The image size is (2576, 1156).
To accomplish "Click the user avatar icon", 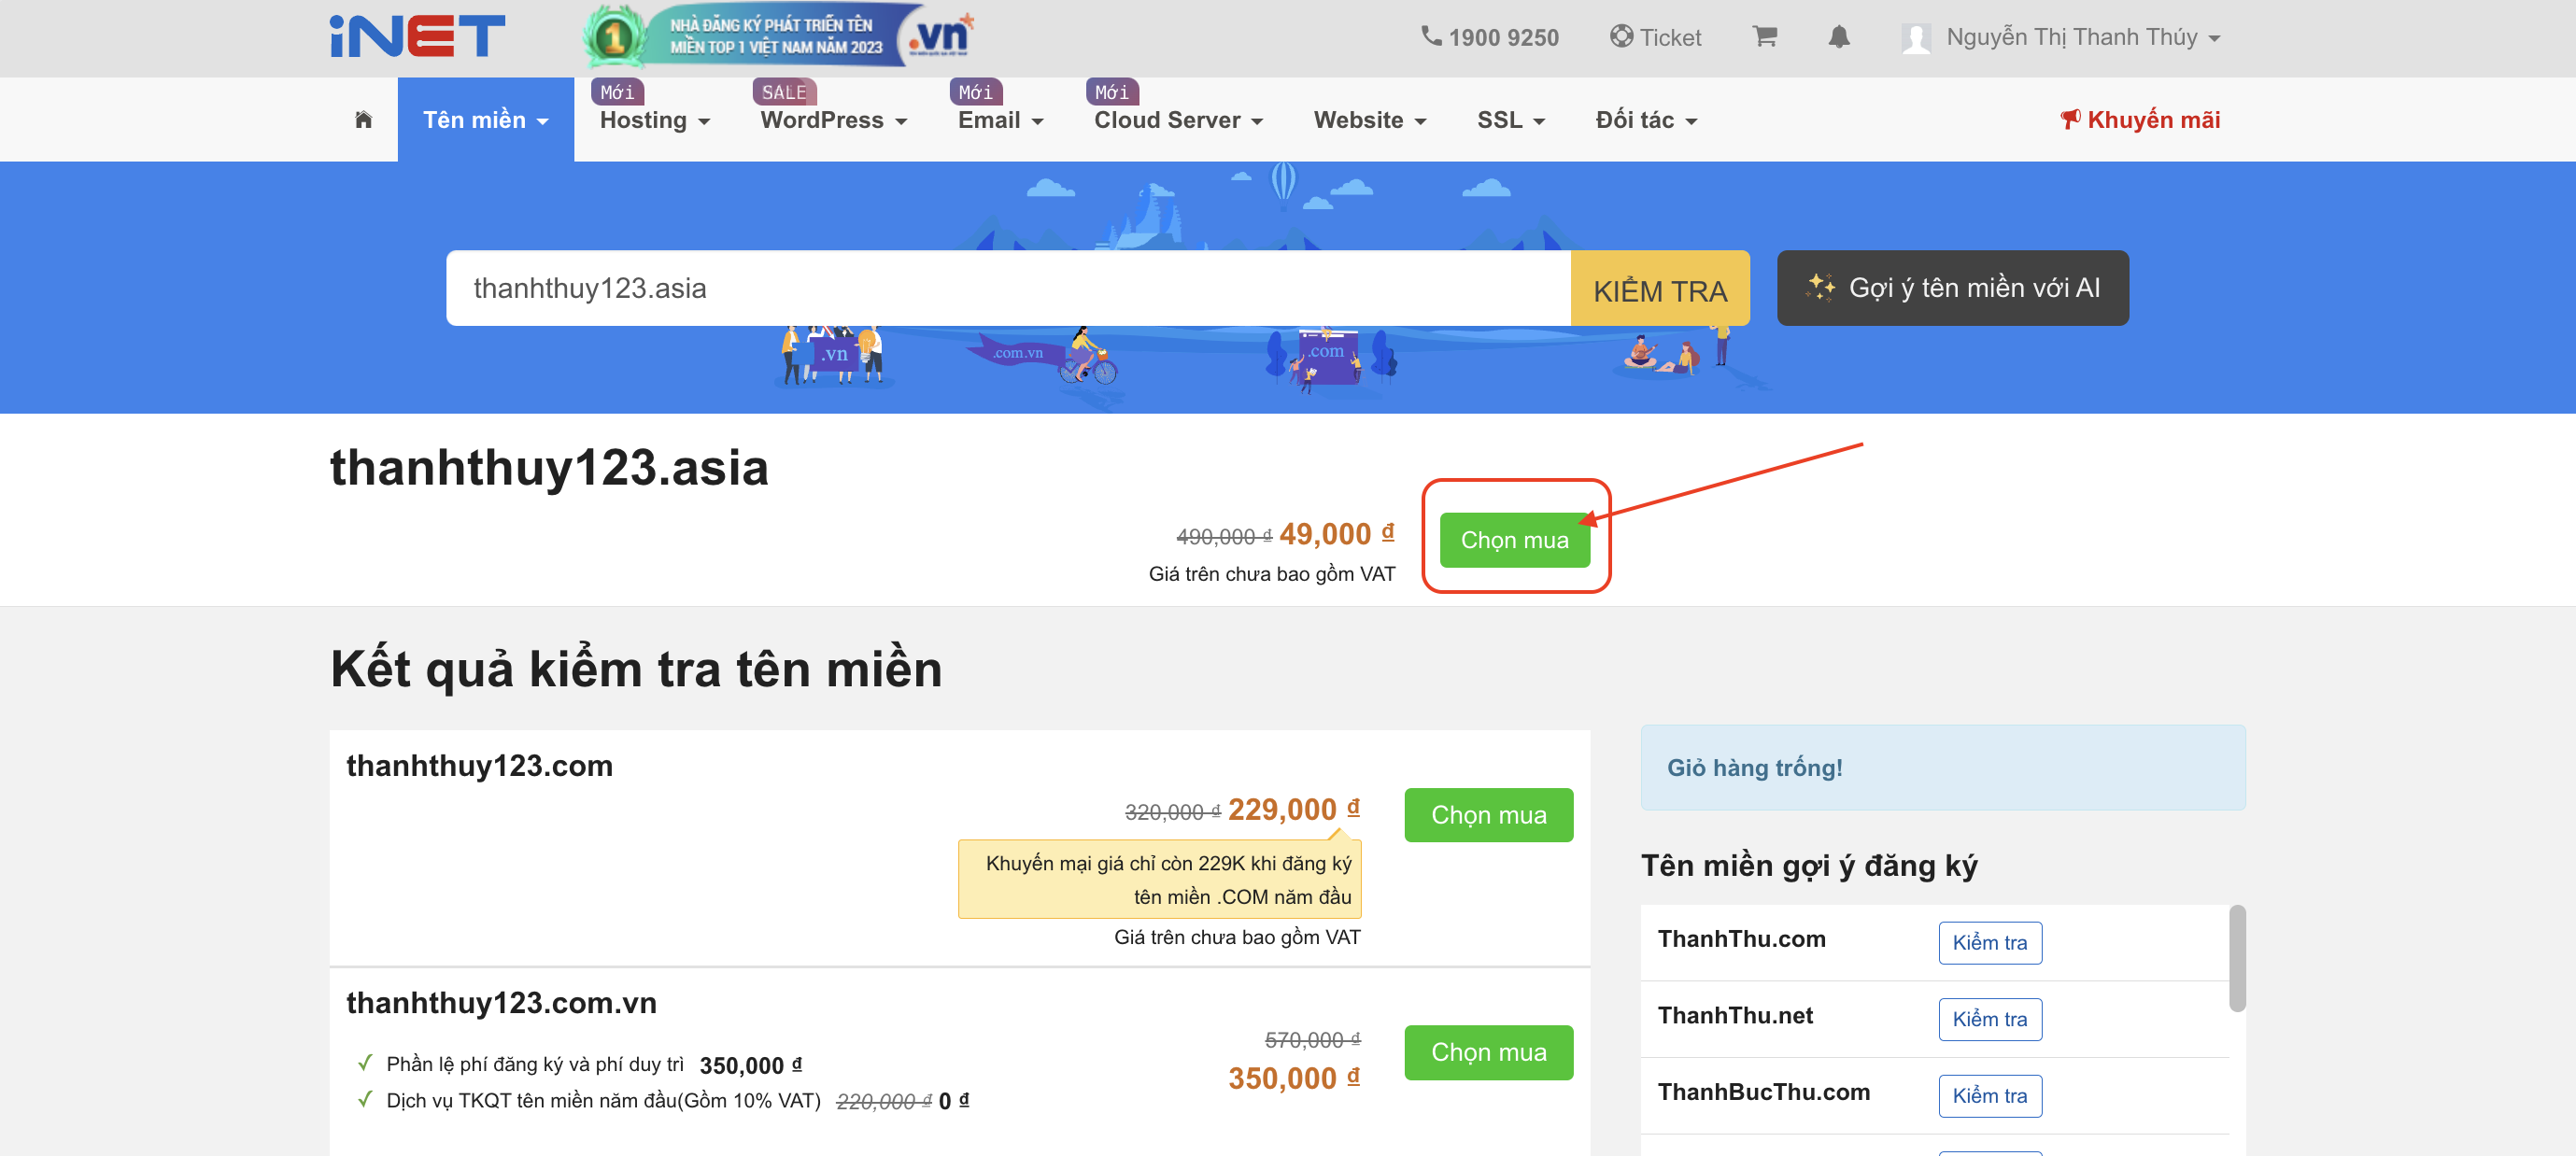I will tap(1916, 38).
